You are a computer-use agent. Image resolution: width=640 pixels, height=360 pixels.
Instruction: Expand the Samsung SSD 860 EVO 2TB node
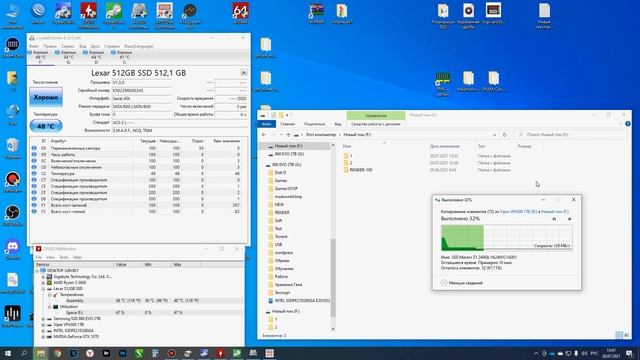click(x=43, y=318)
